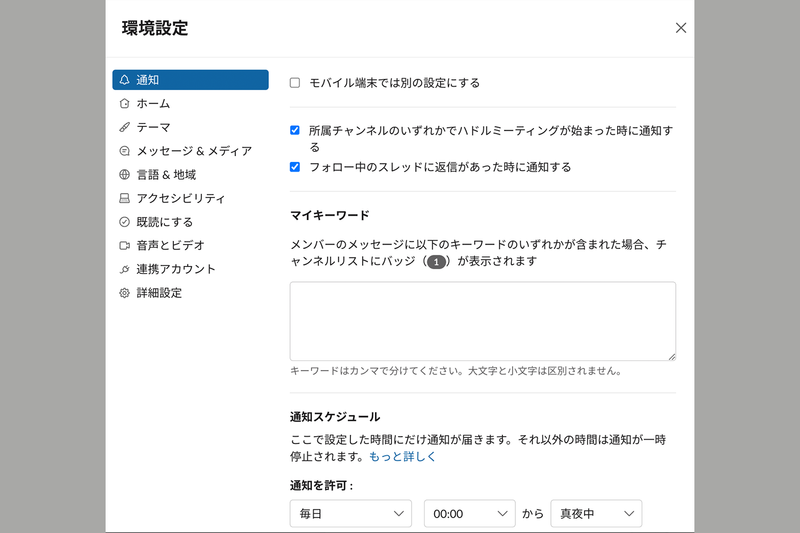Uncheck ハドルミーティング notification checkbox
The width and height of the screenshot is (800, 533).
[295, 130]
